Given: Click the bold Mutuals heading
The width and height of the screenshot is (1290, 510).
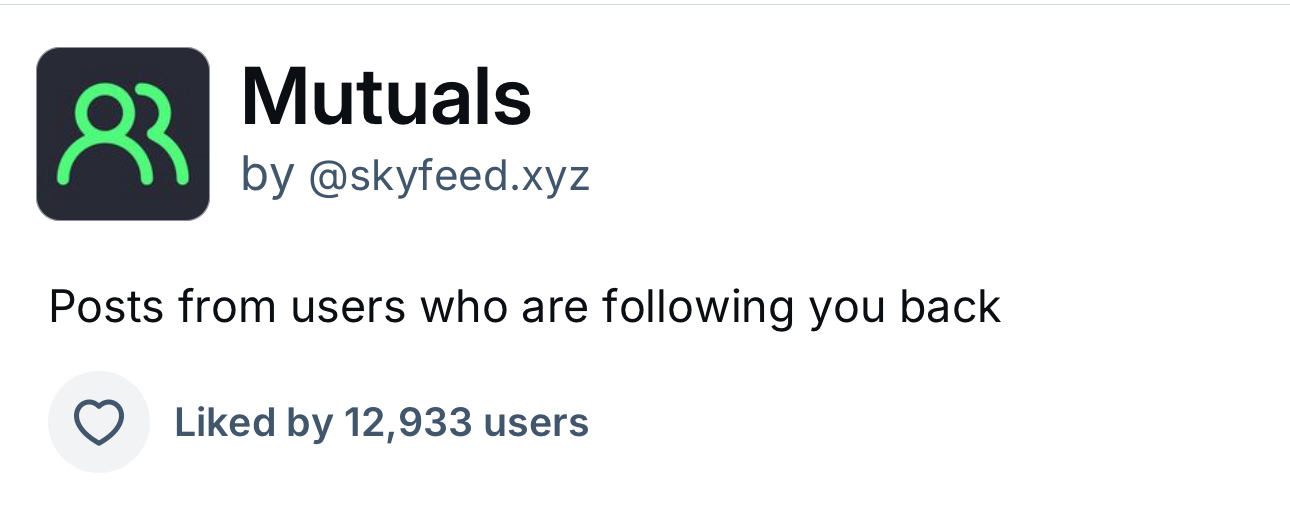Looking at the screenshot, I should 386,97.
